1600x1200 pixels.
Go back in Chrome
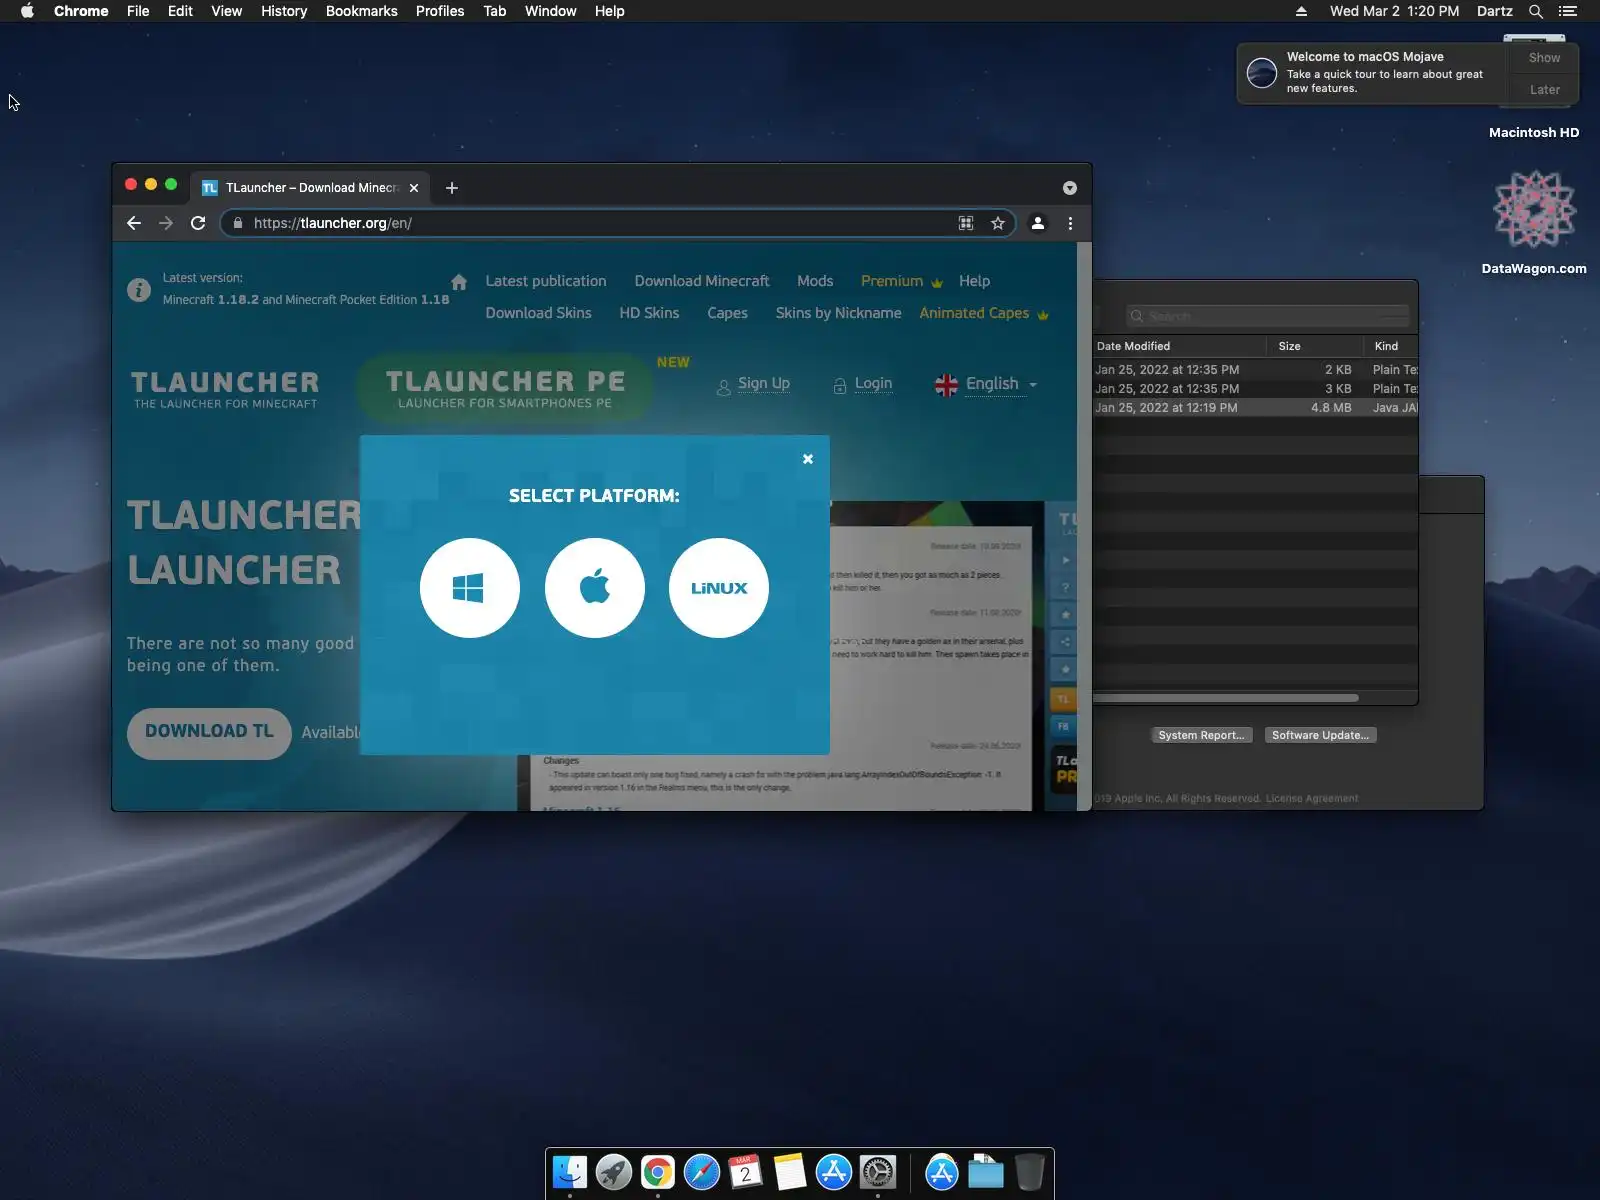(x=134, y=223)
